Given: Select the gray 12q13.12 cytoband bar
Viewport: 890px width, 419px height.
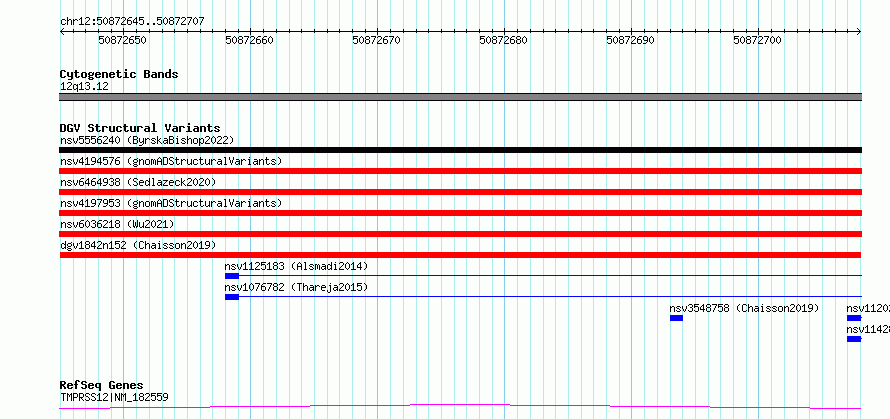Looking at the screenshot, I should pyautogui.click(x=460, y=97).
